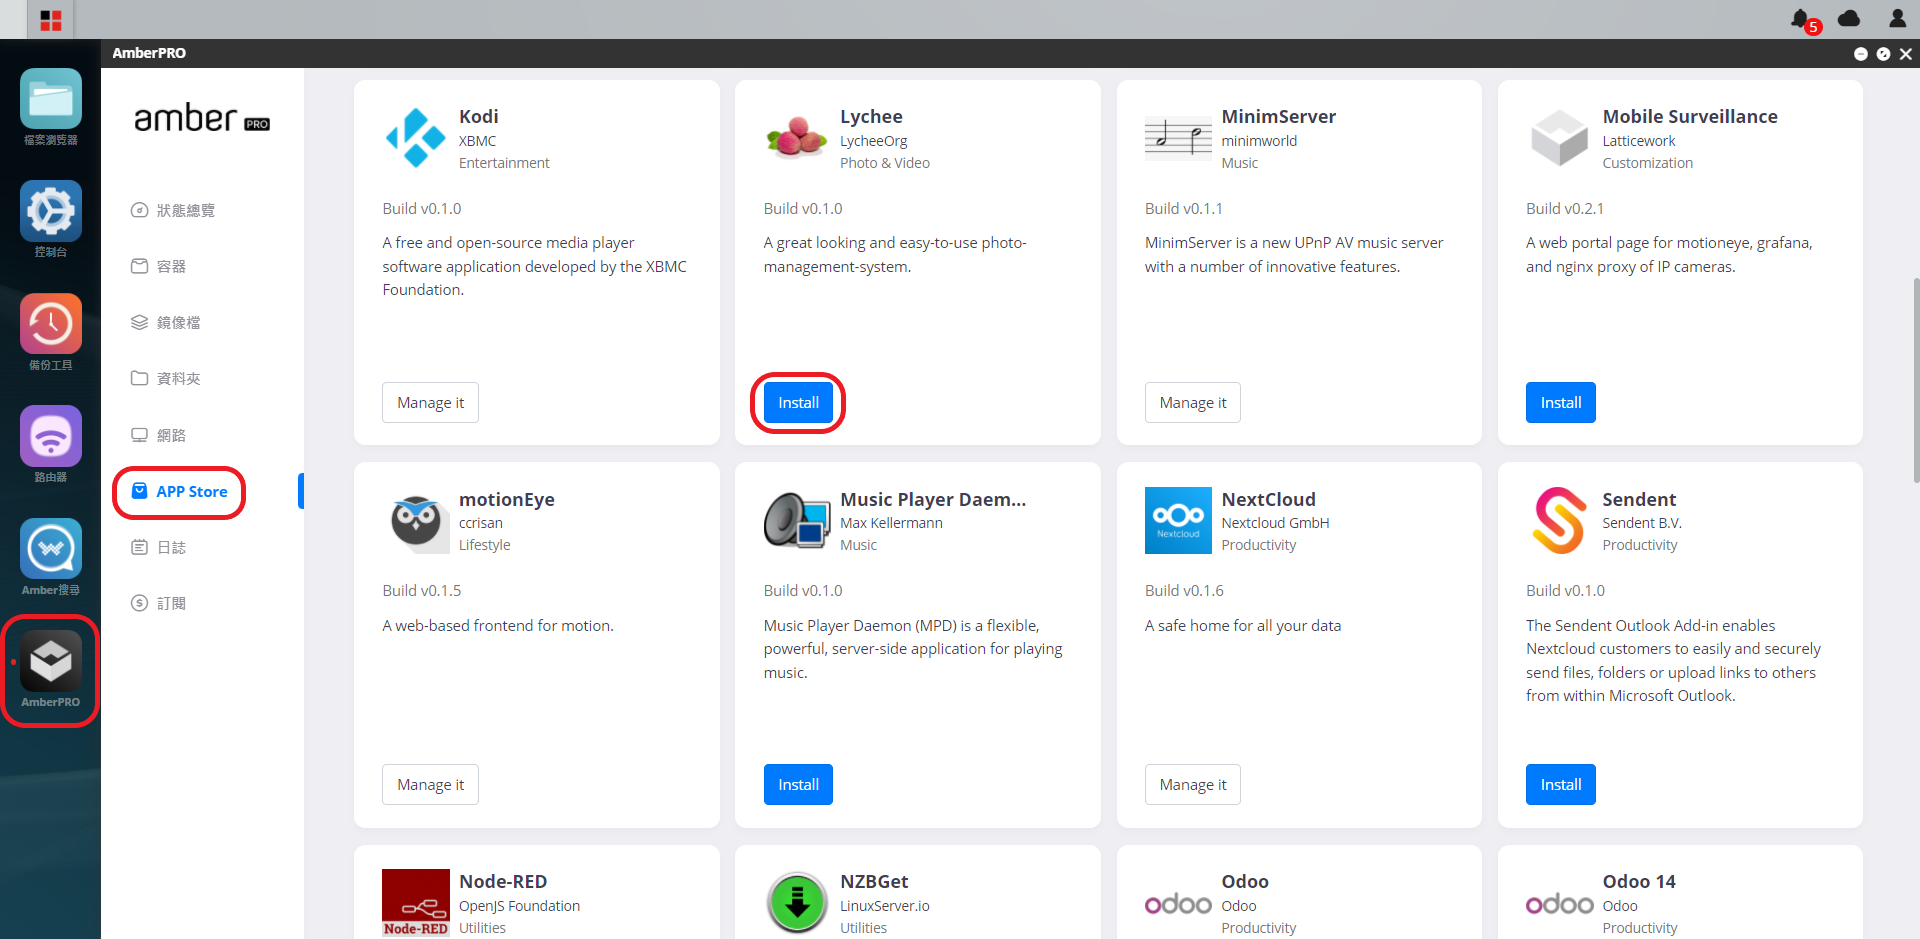Maximize the AmberPRO window
The height and width of the screenshot is (939, 1920).
click(x=1883, y=54)
